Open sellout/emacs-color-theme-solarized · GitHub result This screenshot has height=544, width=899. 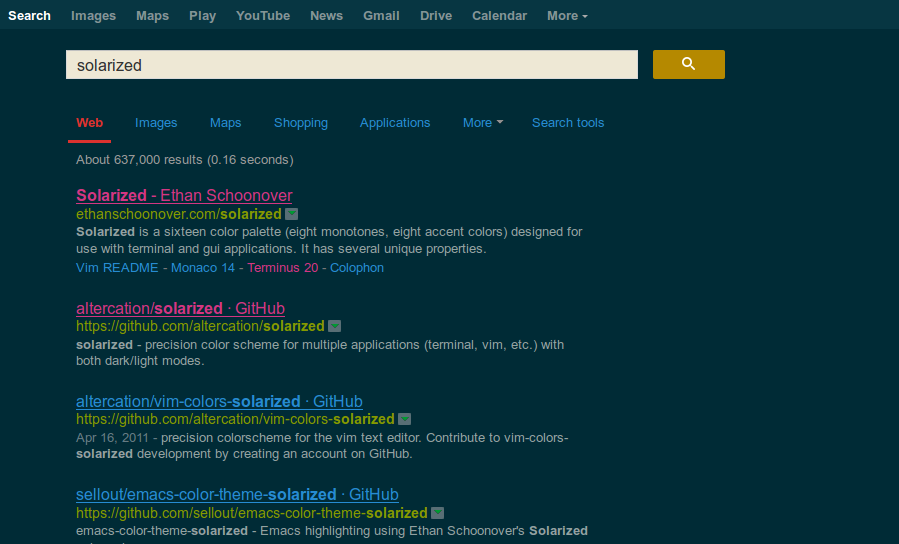point(237,494)
